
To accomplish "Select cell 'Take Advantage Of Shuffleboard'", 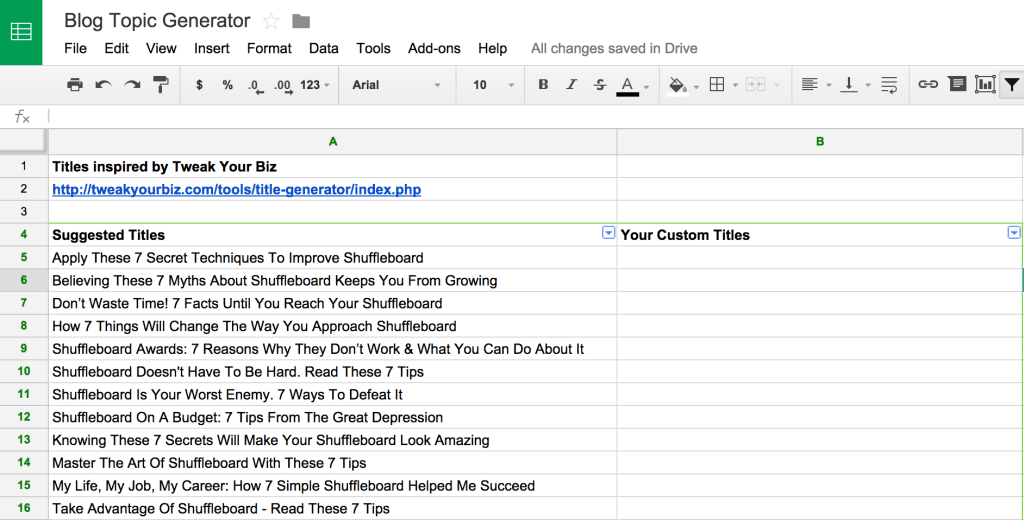I will 332,508.
